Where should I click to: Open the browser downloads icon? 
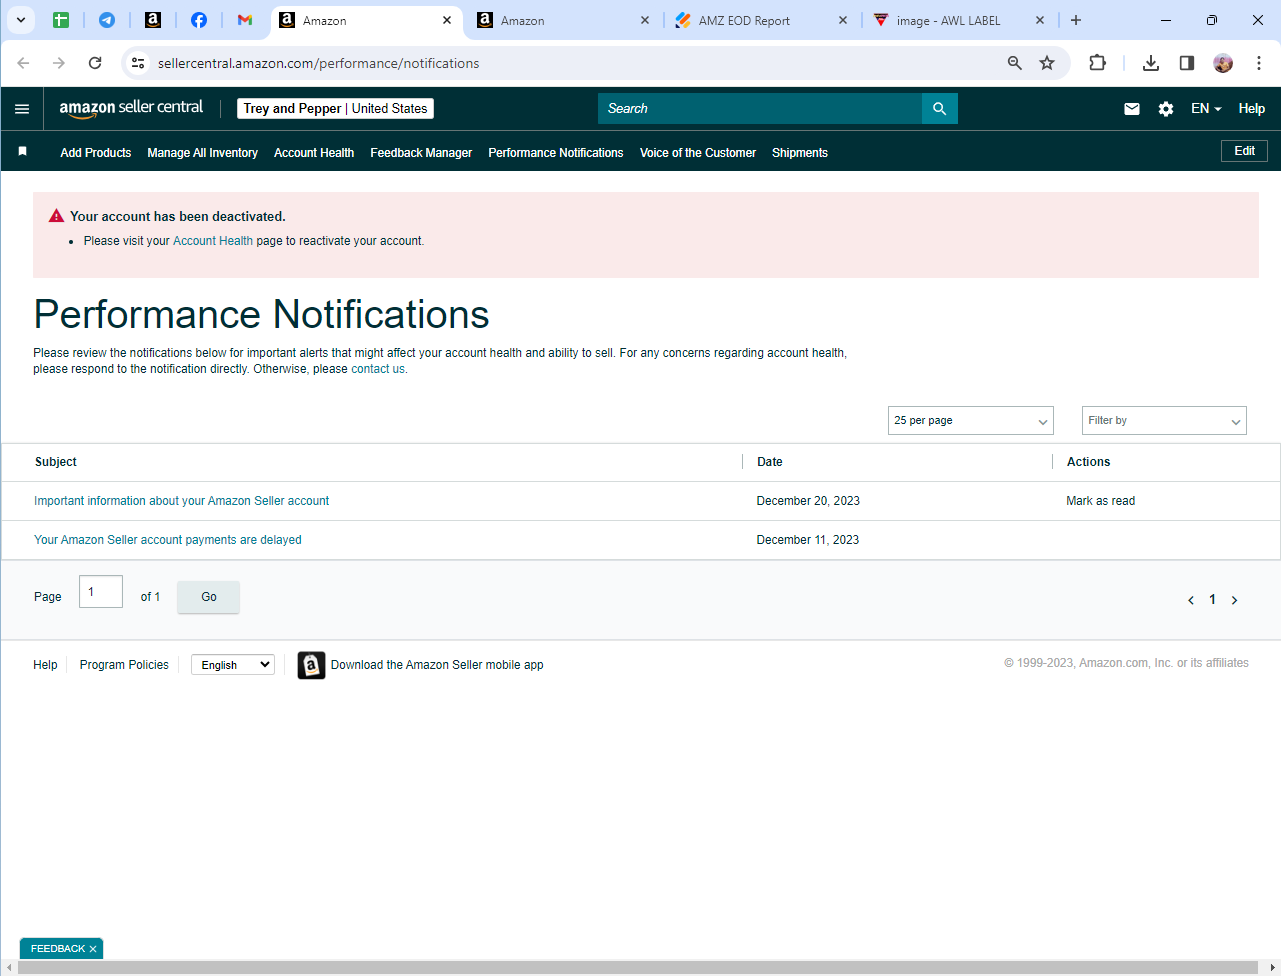1151,63
